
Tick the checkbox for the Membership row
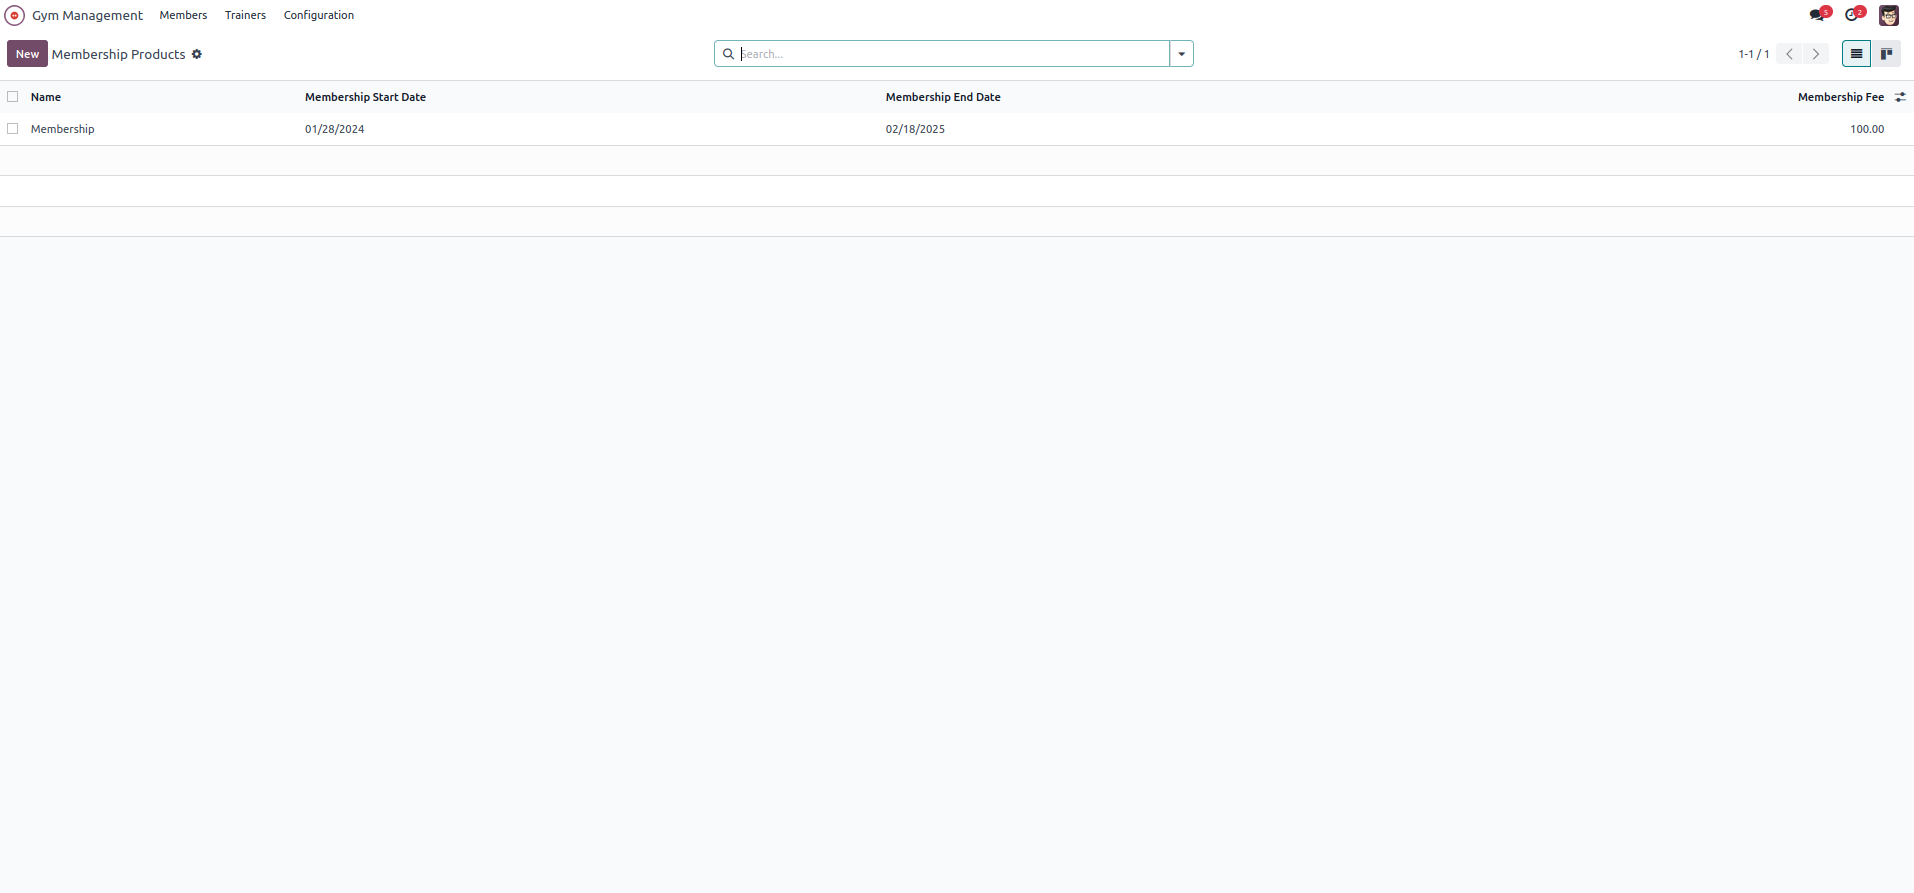[x=13, y=129]
